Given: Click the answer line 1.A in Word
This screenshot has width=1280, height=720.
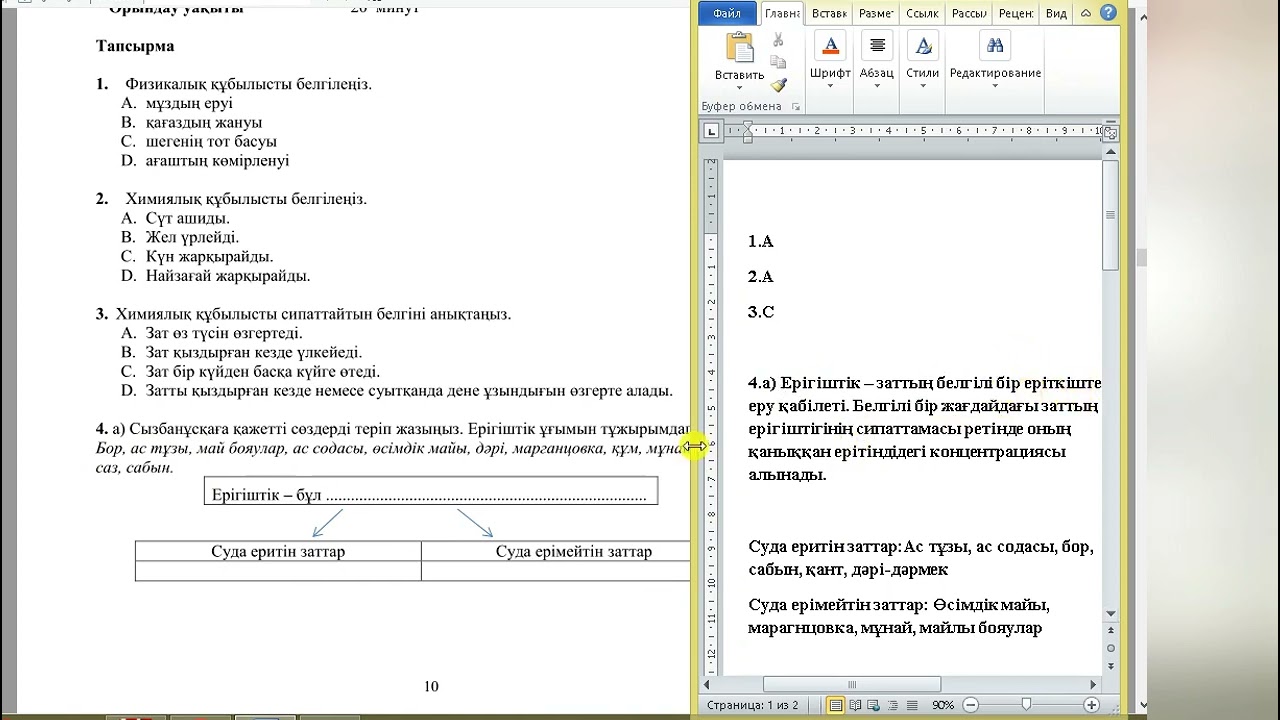Looking at the screenshot, I should (760, 241).
